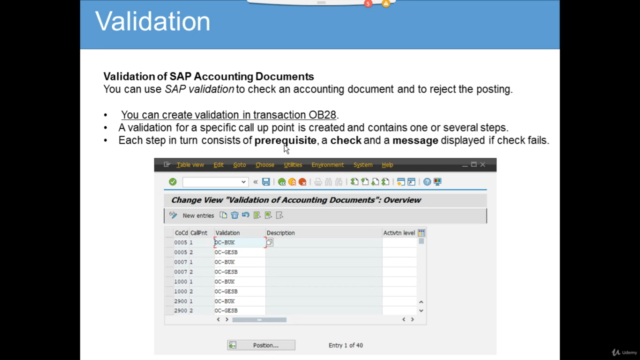Select the row selector for row 1000 2
Screen dimensions: 640x360
[x=169, y=291]
